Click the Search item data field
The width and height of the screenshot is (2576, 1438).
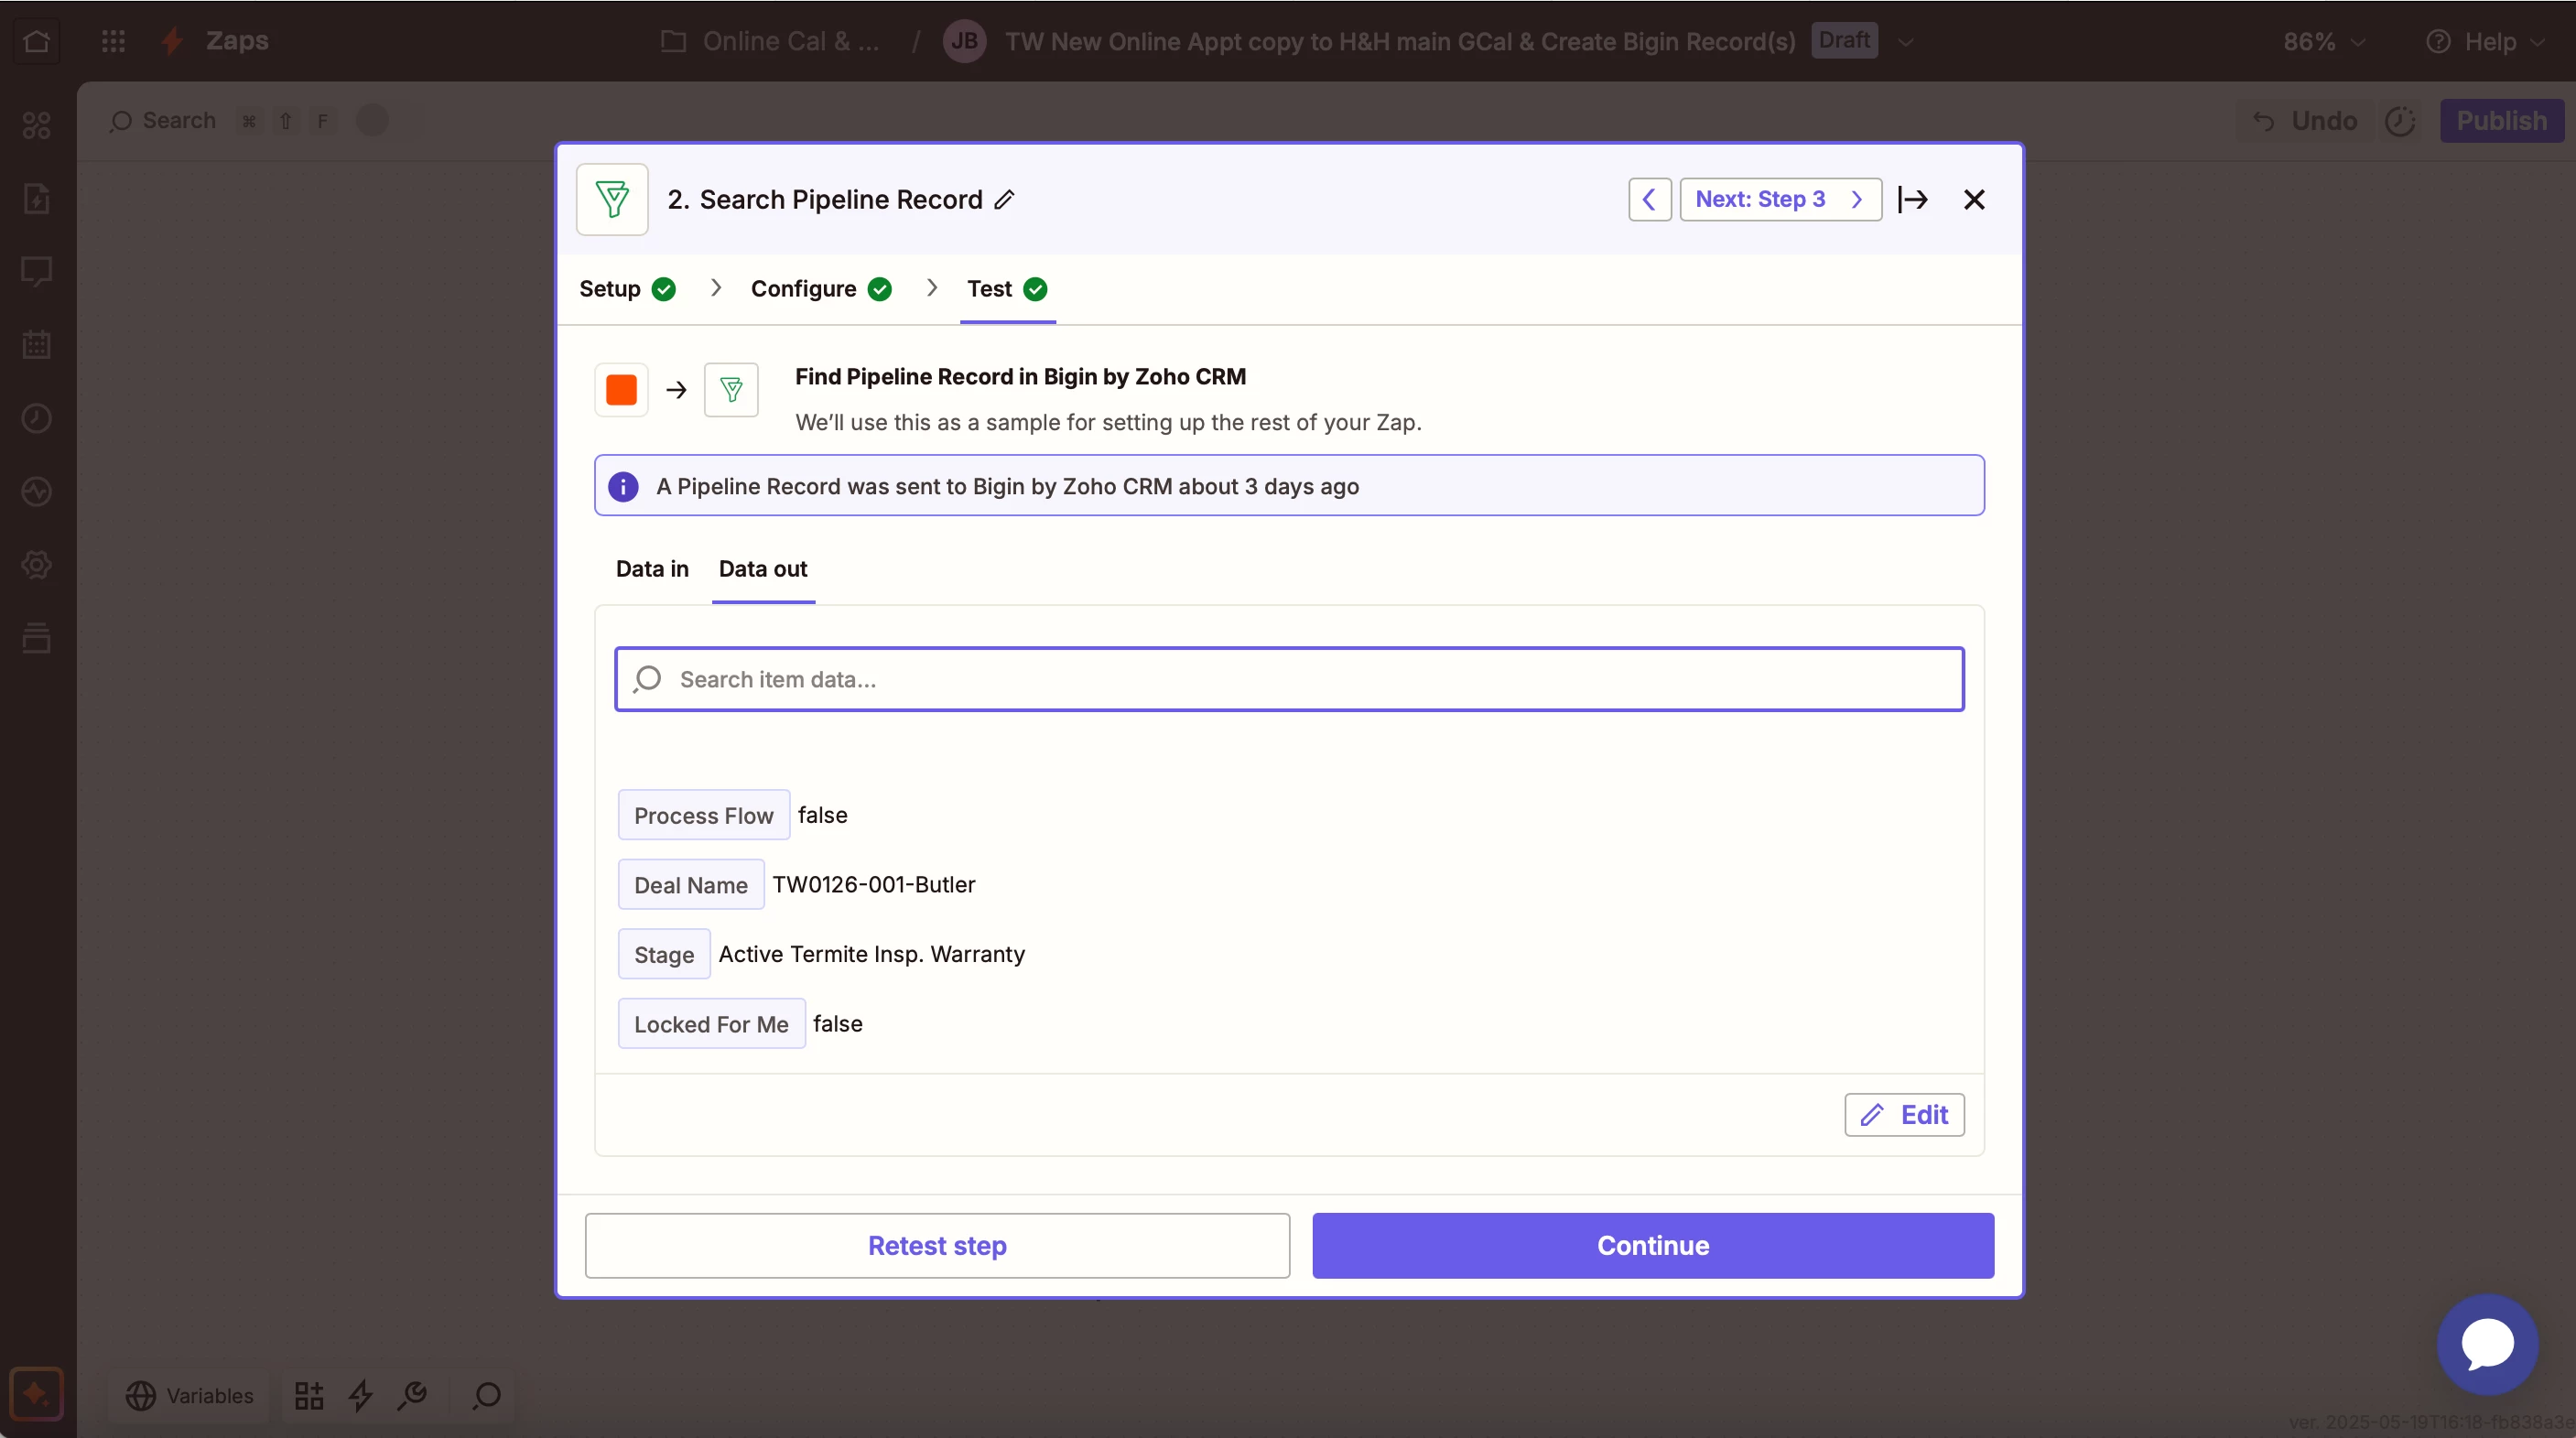(x=1289, y=679)
